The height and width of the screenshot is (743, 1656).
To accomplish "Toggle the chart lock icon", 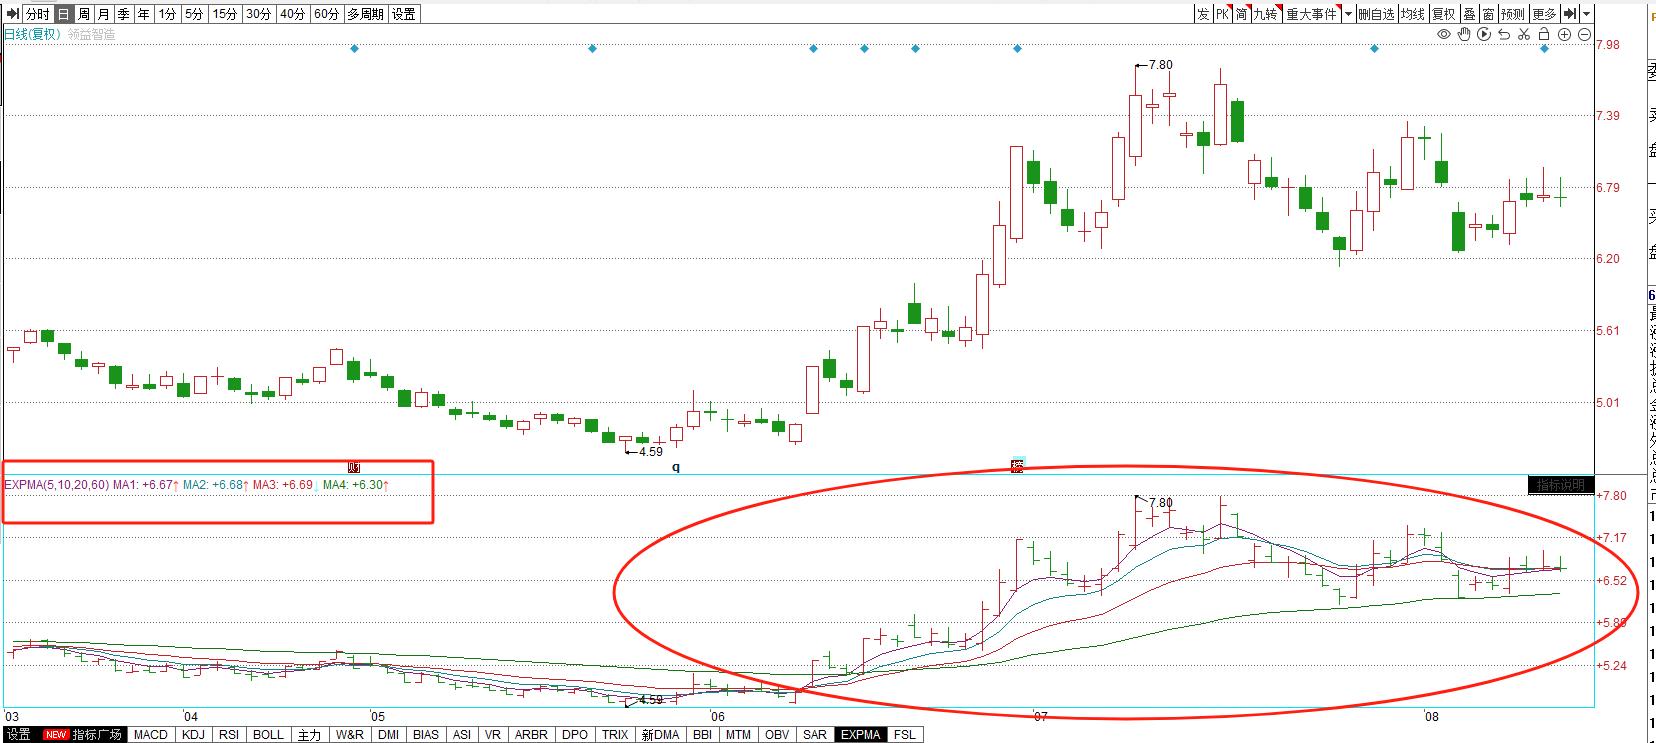I will click(x=1545, y=35).
